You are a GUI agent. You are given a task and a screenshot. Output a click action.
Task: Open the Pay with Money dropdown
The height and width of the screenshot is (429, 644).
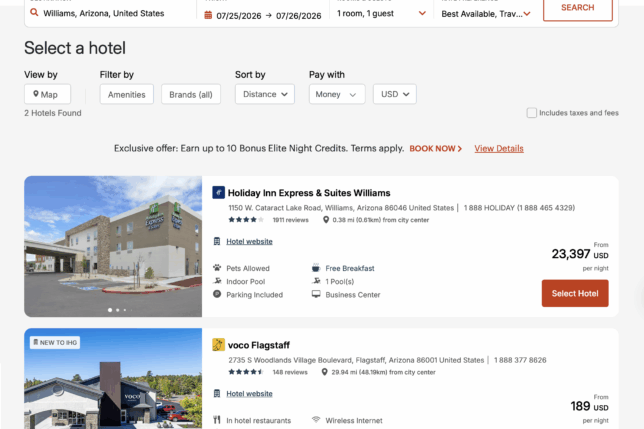[337, 94]
